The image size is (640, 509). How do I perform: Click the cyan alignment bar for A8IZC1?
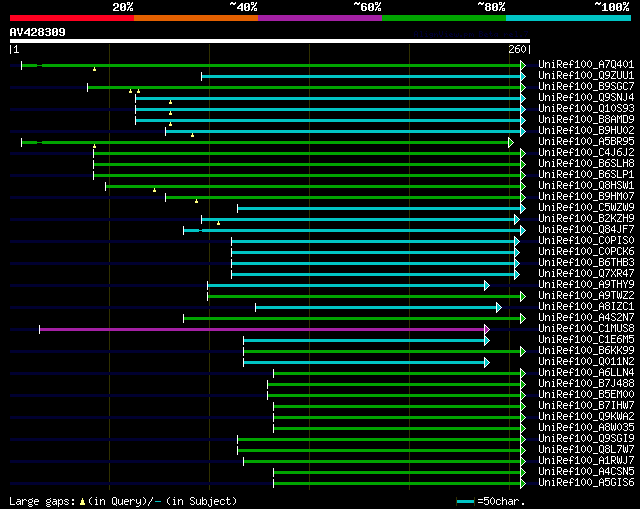(376, 307)
